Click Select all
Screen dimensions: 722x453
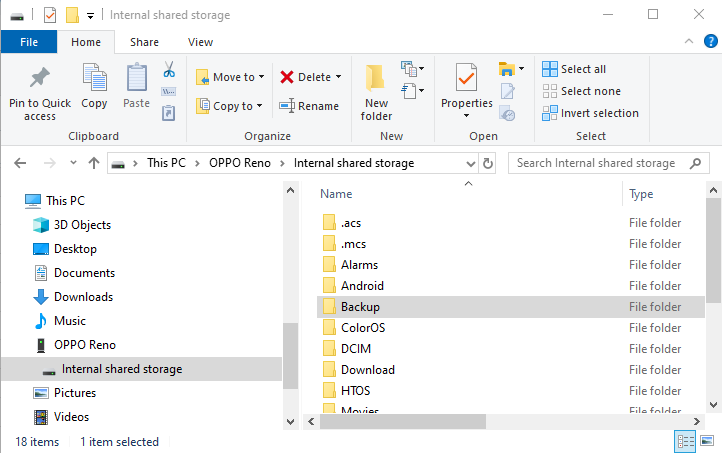(x=574, y=69)
